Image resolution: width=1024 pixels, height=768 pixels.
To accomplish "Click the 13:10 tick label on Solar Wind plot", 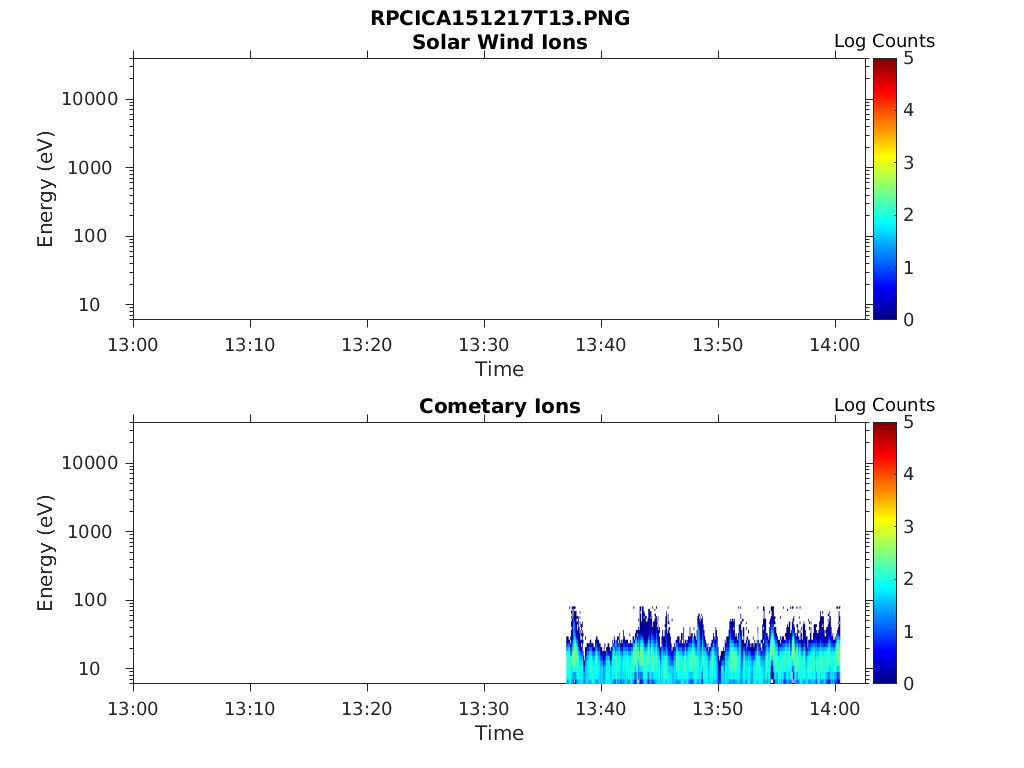I will click(x=250, y=345).
